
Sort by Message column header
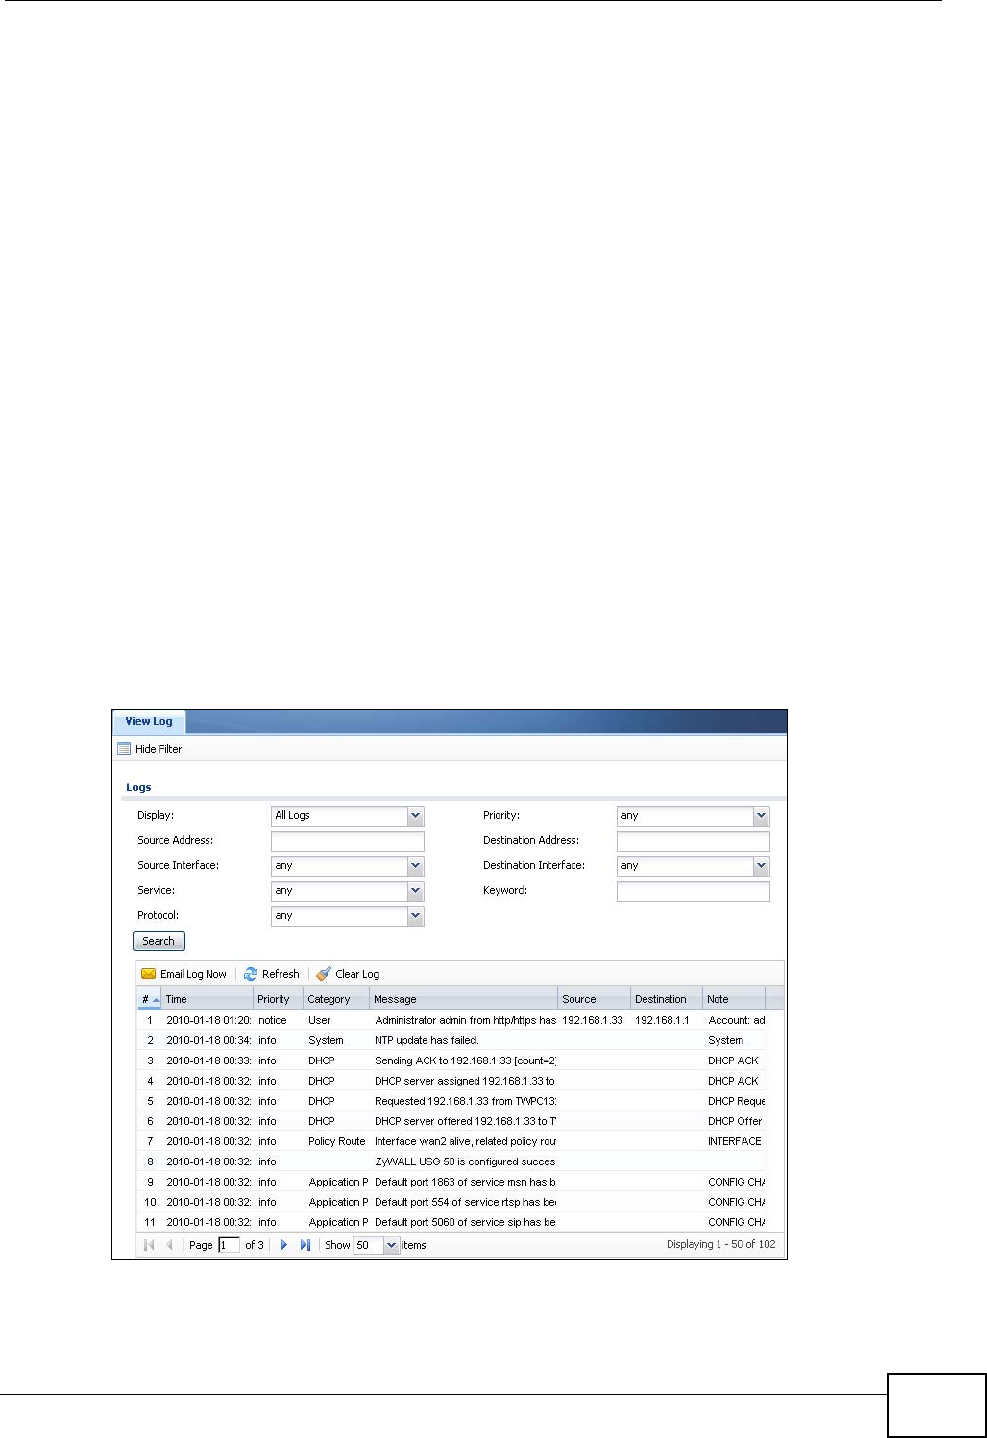[463, 999]
